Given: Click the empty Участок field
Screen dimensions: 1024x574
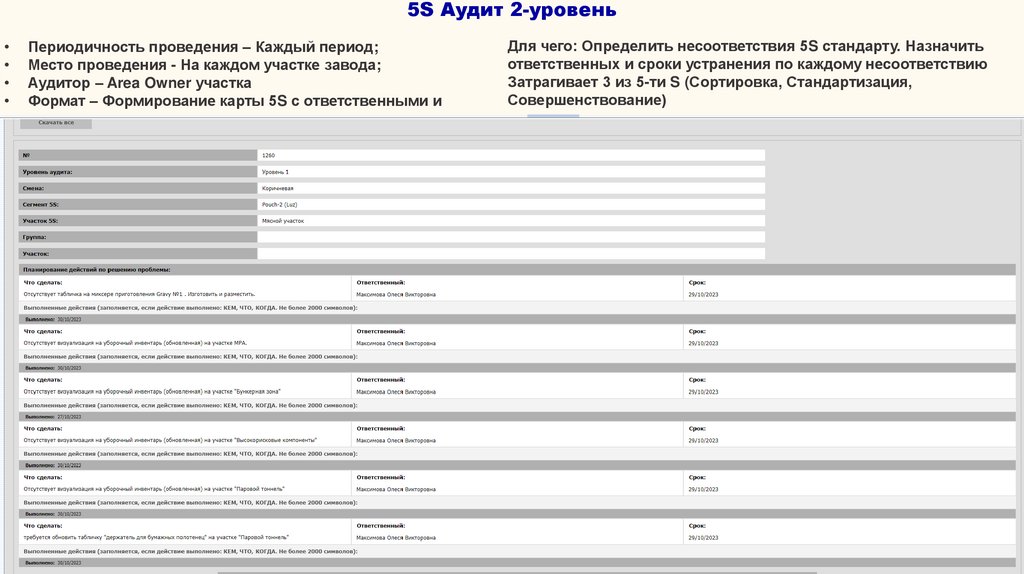Looking at the screenshot, I should pyautogui.click(x=511, y=253).
